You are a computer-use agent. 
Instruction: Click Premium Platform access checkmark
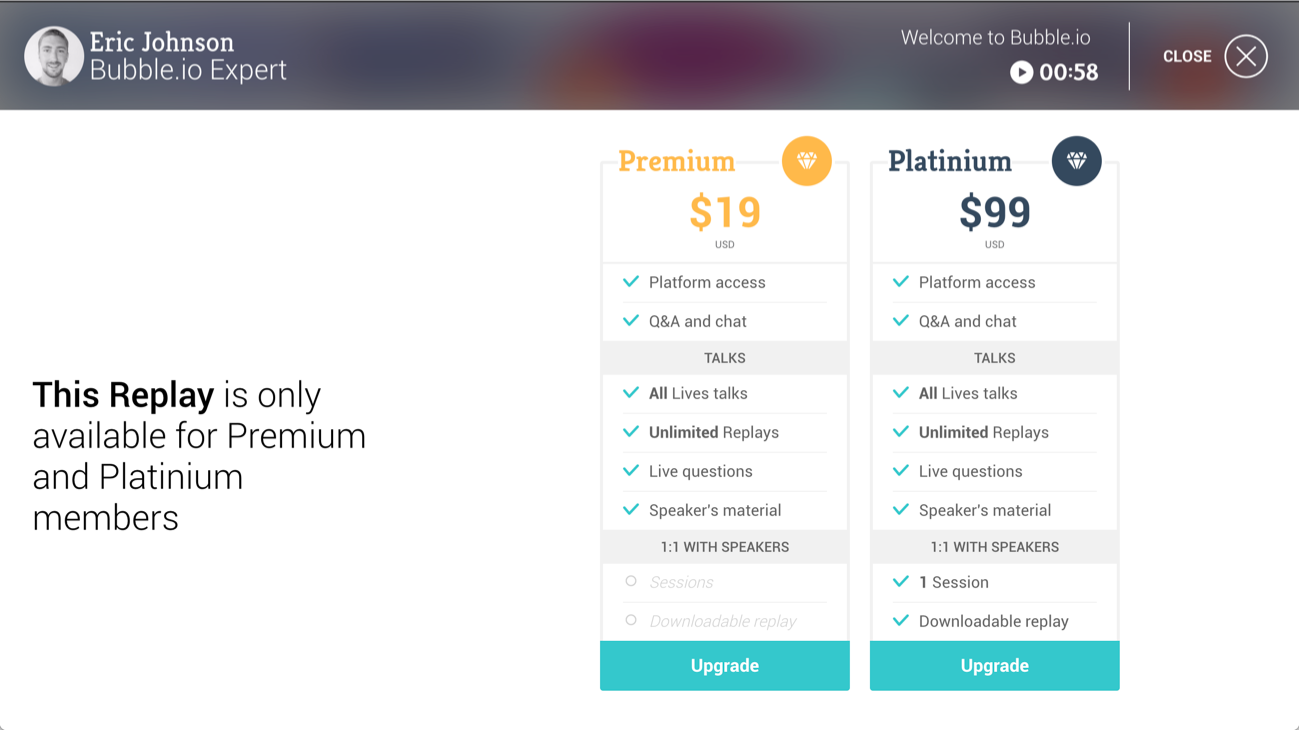pos(631,282)
